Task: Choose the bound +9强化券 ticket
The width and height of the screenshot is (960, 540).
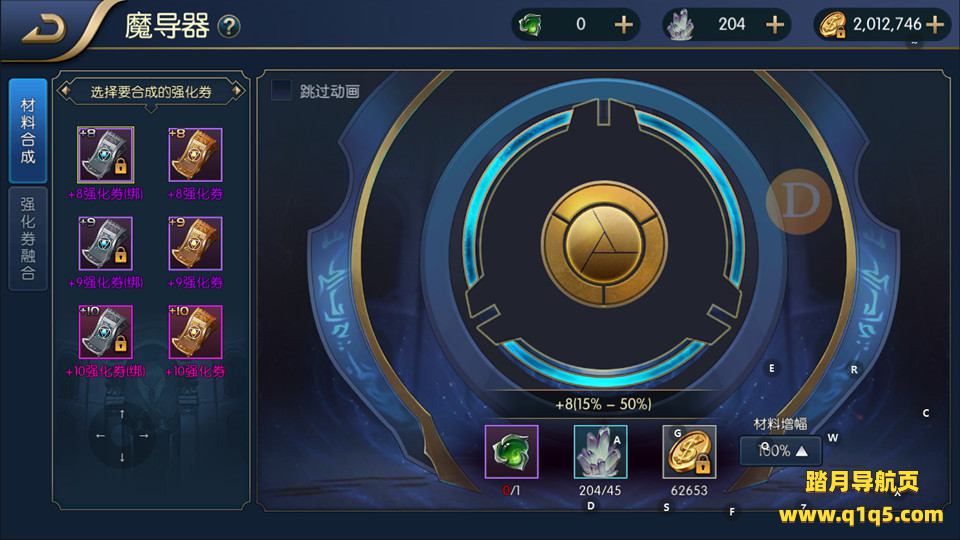Action: [x=105, y=243]
